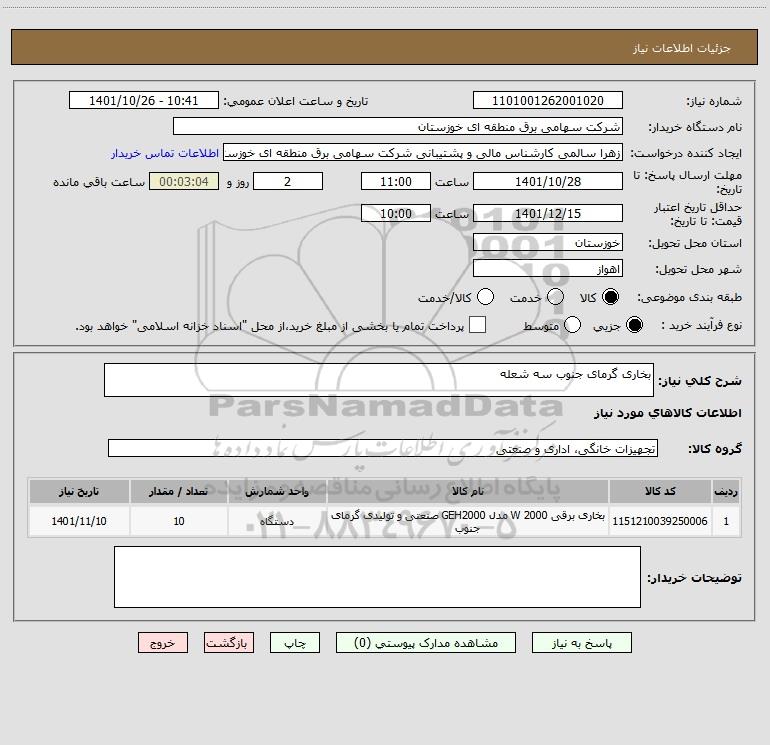Click the unit cell دستگاه
The width and height of the screenshot is (770, 745).
tap(277, 521)
